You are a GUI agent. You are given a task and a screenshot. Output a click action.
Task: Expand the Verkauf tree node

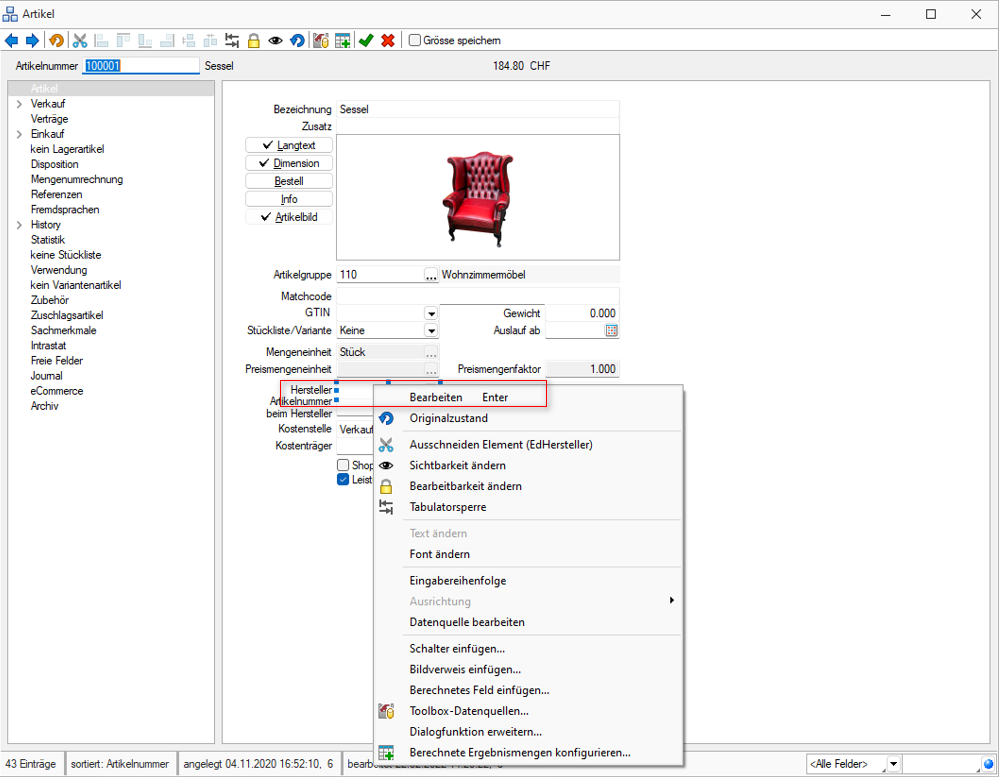(19, 104)
